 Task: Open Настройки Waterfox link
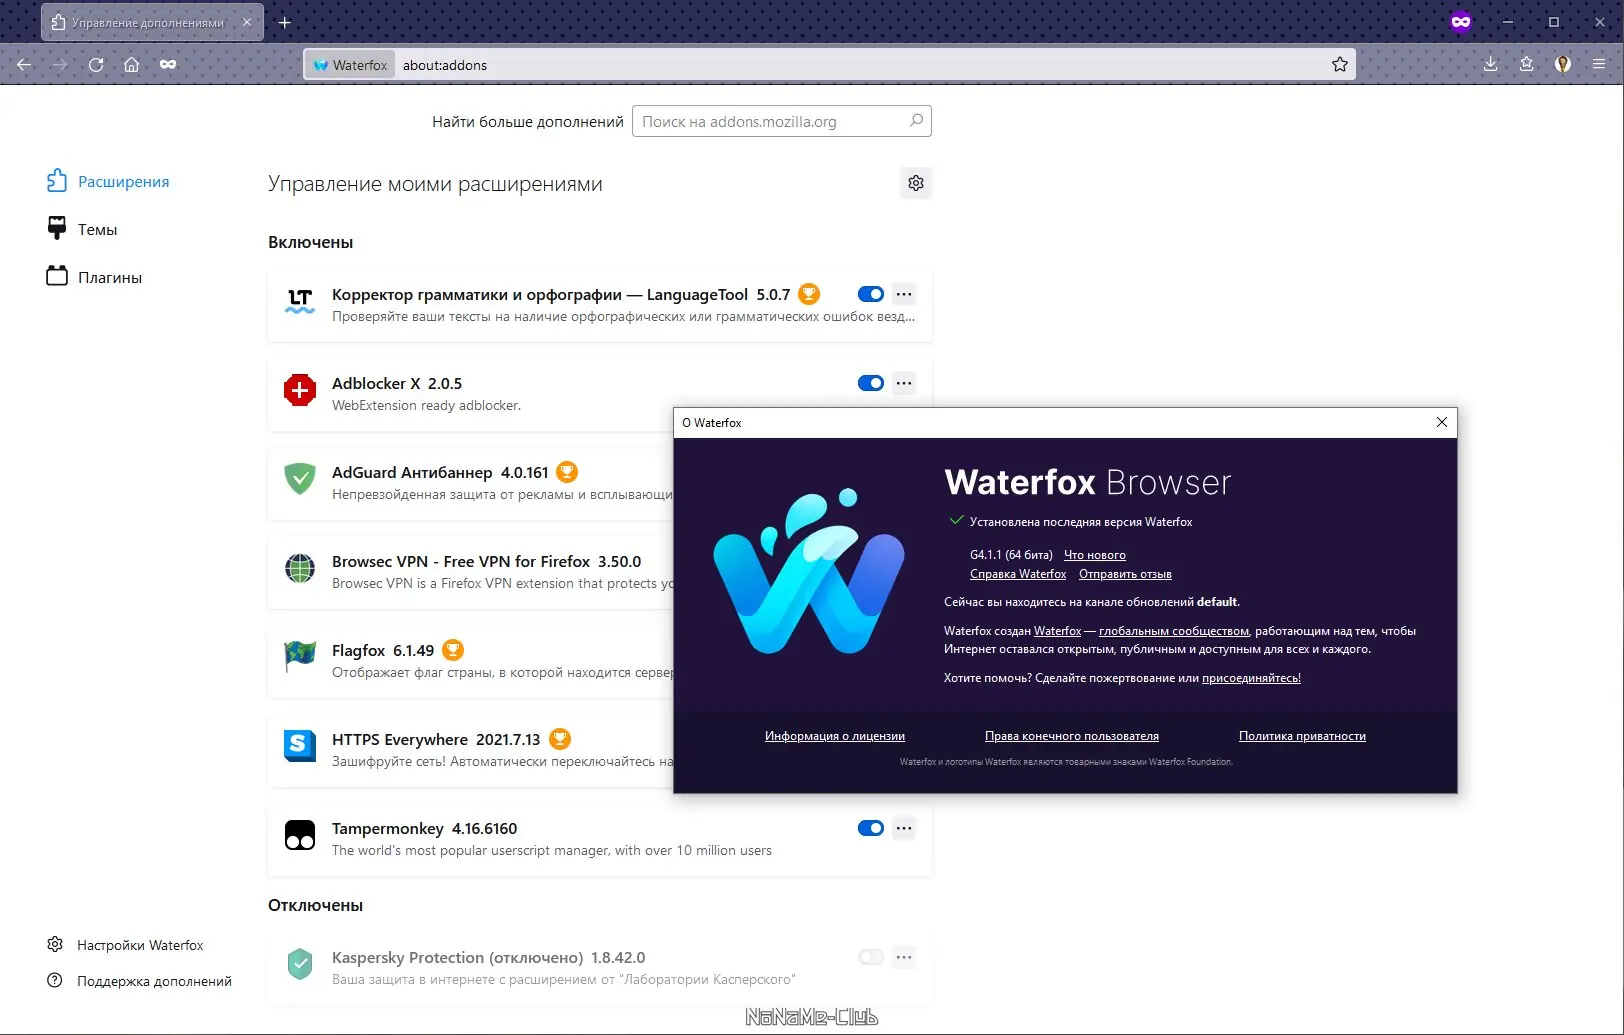[125, 945]
